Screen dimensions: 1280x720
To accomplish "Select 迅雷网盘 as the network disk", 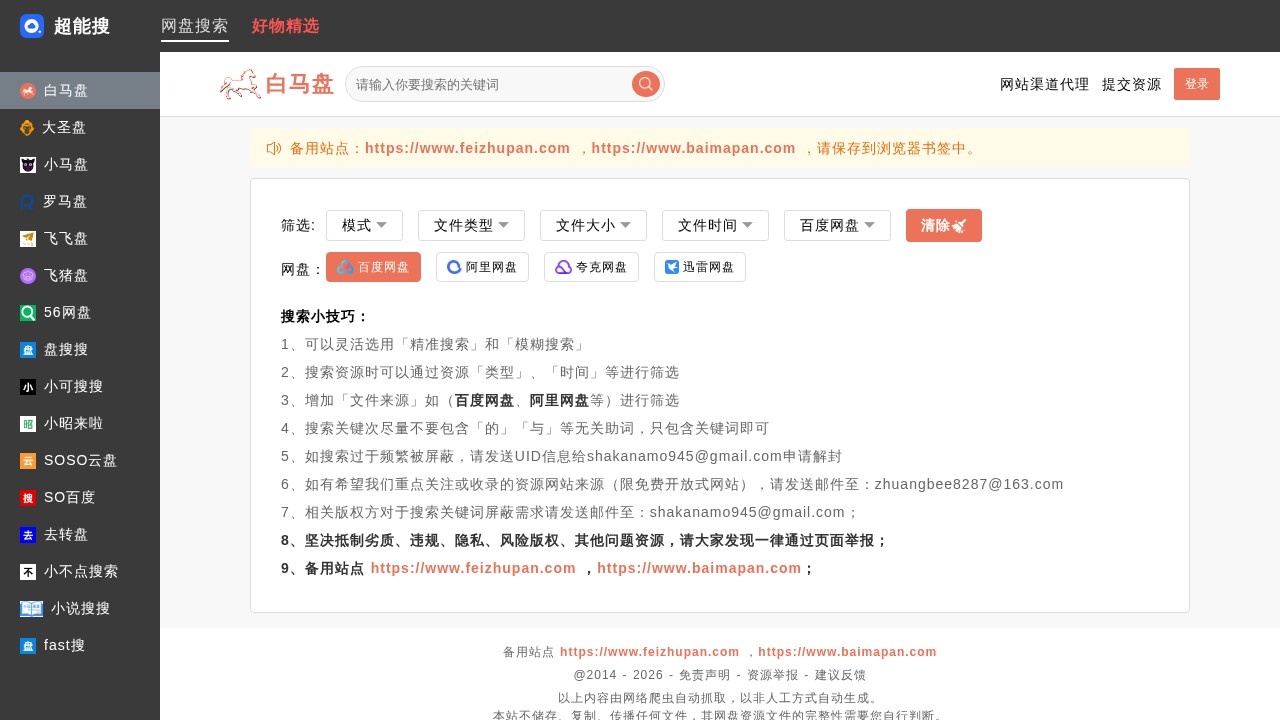I will (700, 267).
